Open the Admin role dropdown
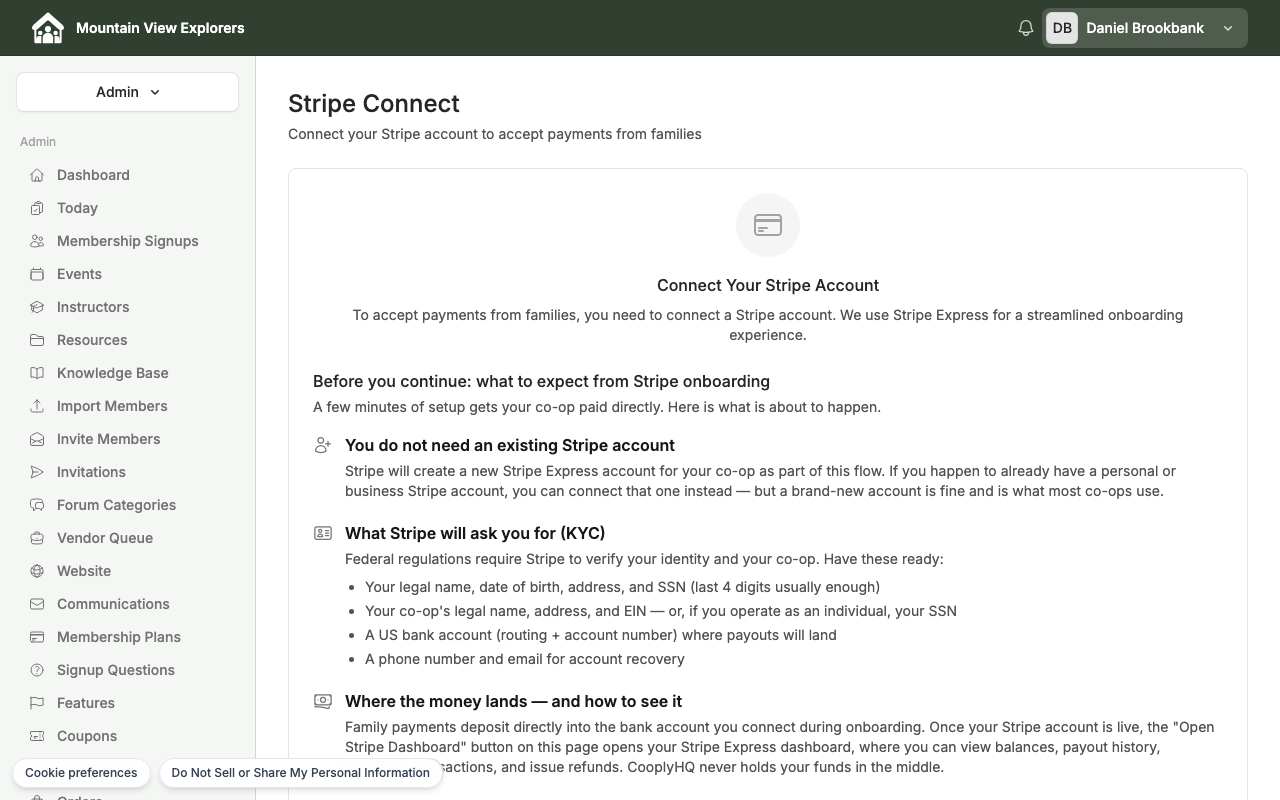The image size is (1280, 800). click(x=127, y=92)
